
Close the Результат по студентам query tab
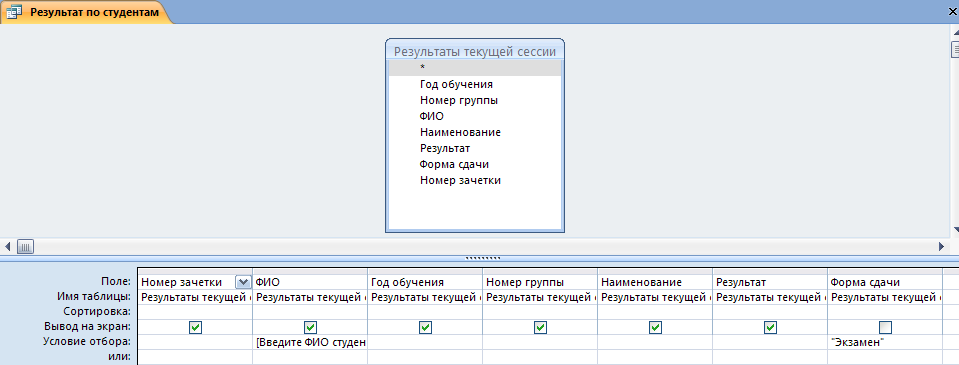[953, 12]
